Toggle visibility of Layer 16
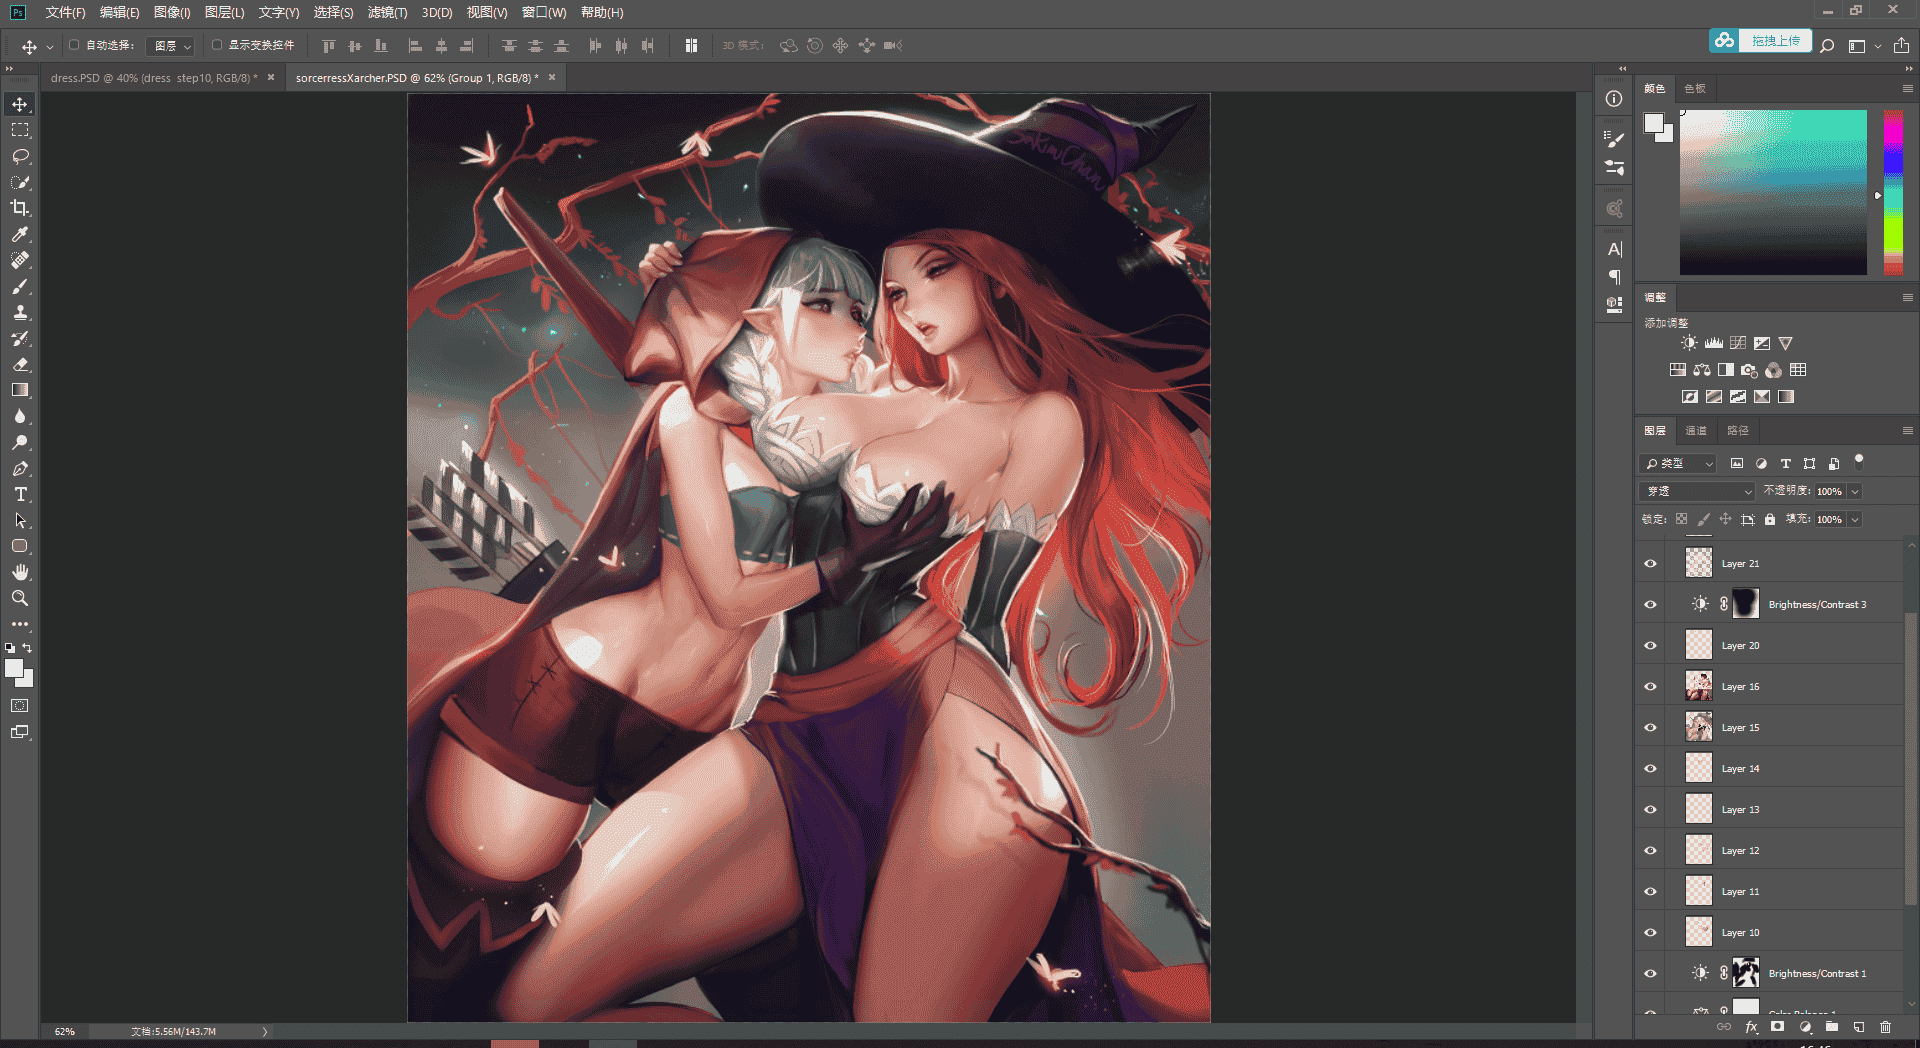Image resolution: width=1920 pixels, height=1048 pixels. 1650,687
